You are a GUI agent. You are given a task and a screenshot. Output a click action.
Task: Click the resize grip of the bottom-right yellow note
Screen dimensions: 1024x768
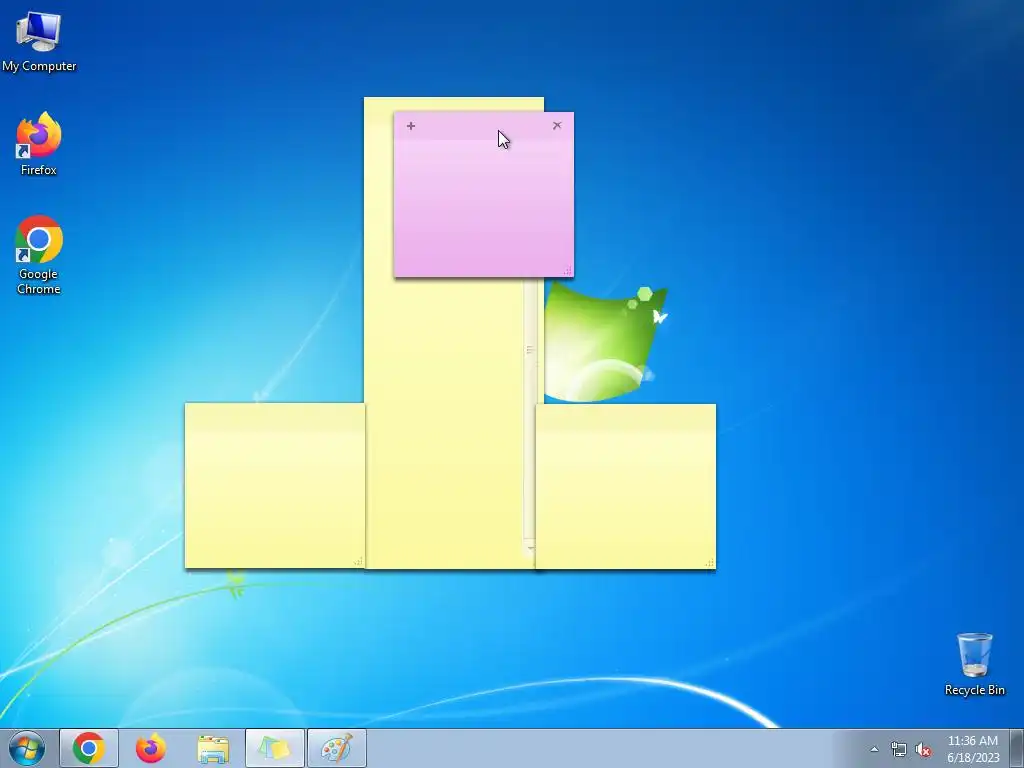pyautogui.click(x=709, y=562)
